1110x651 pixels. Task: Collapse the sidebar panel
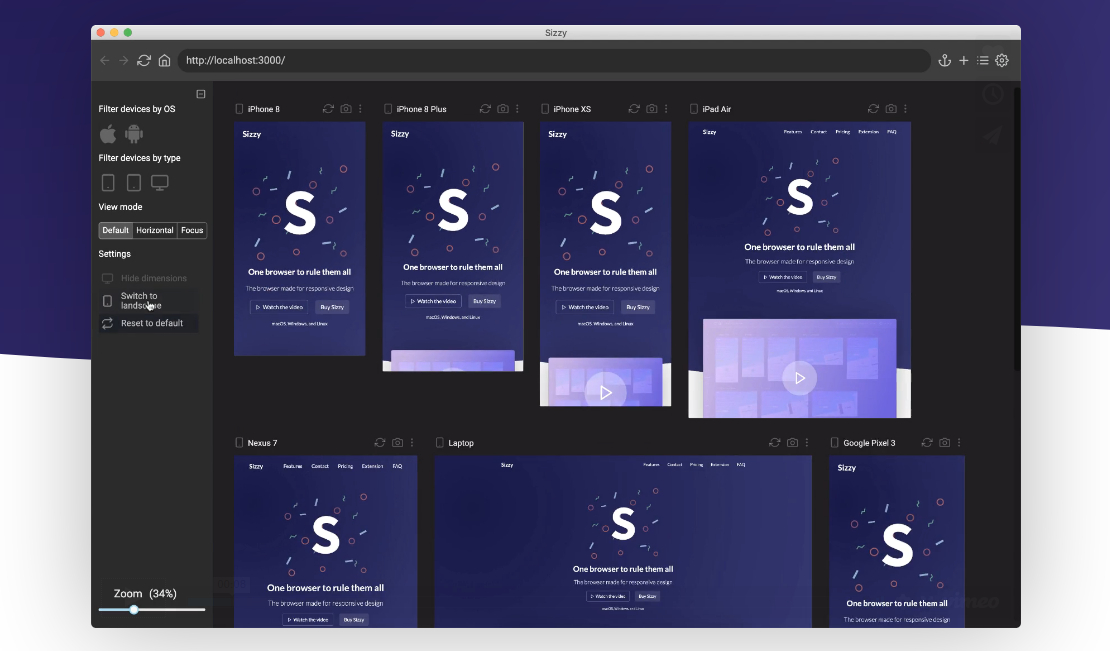(200, 93)
